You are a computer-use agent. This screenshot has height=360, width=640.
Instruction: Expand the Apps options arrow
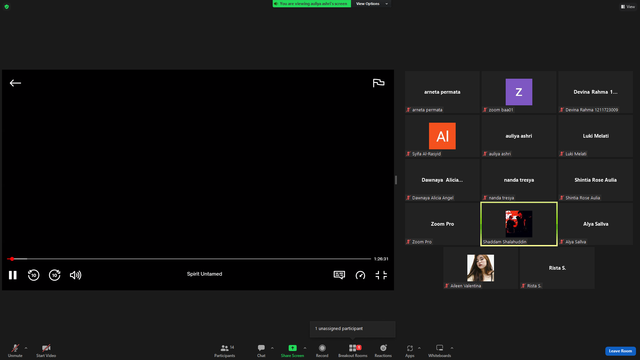[x=419, y=348]
